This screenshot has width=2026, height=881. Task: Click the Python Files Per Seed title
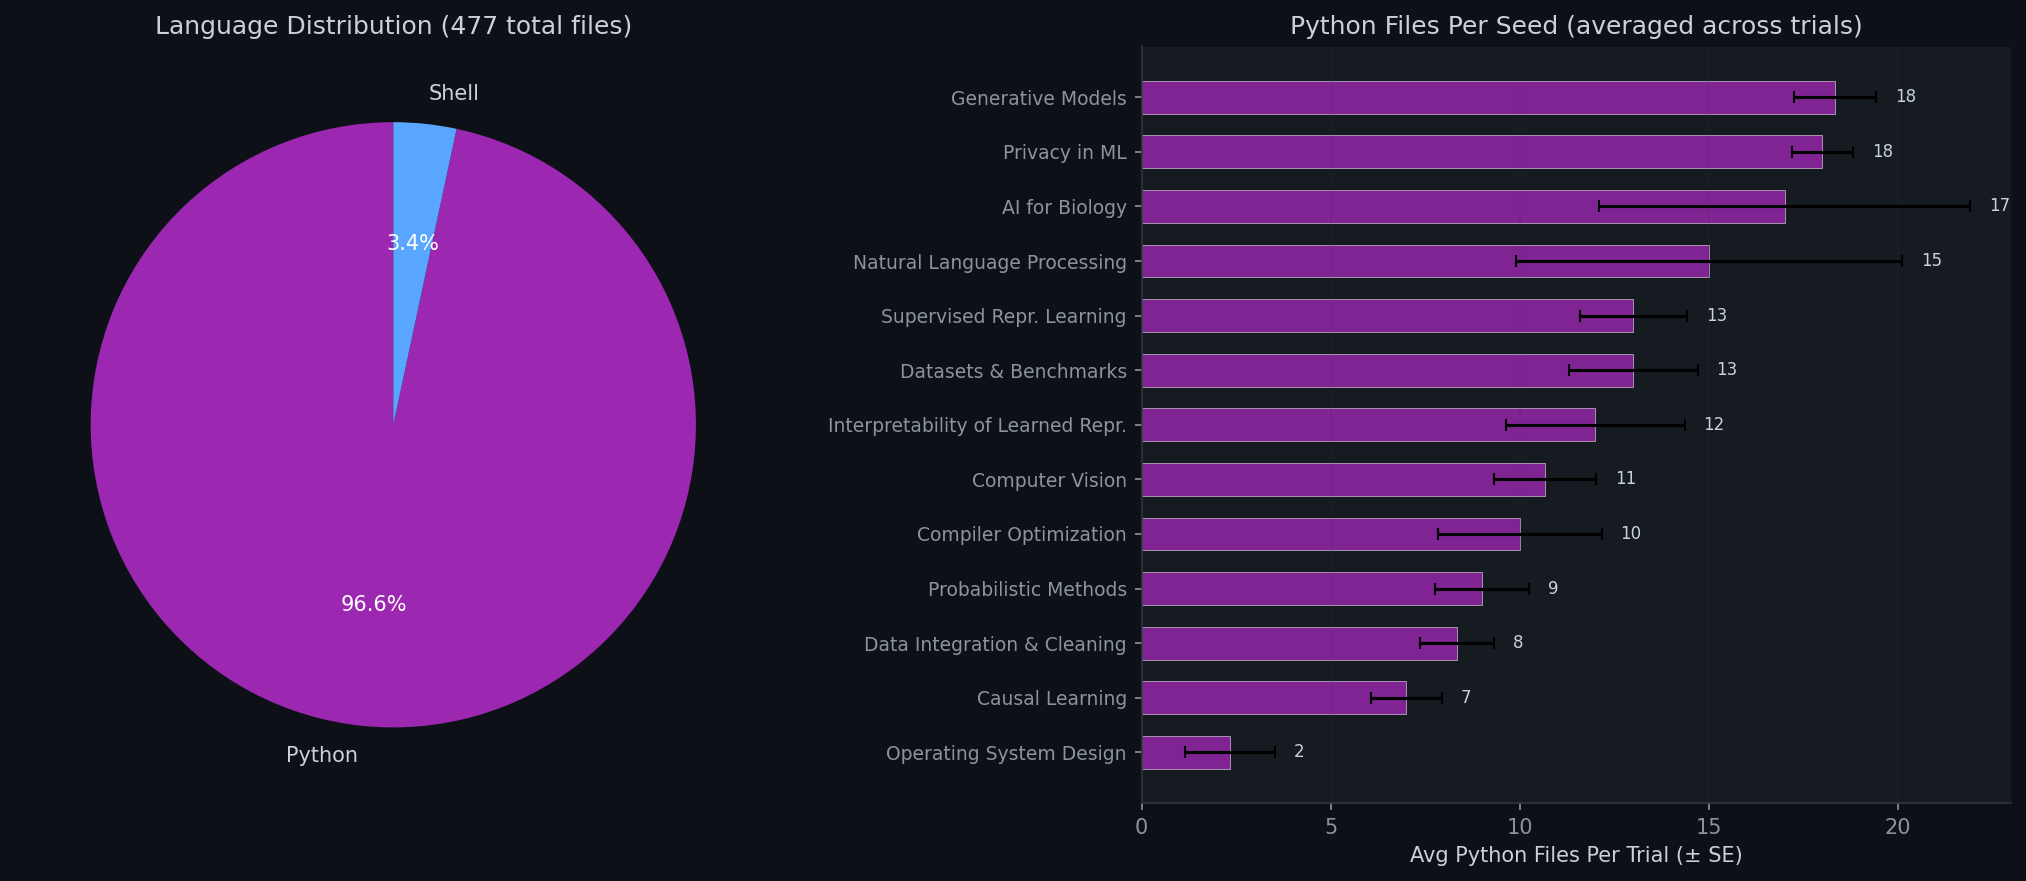[1575, 26]
